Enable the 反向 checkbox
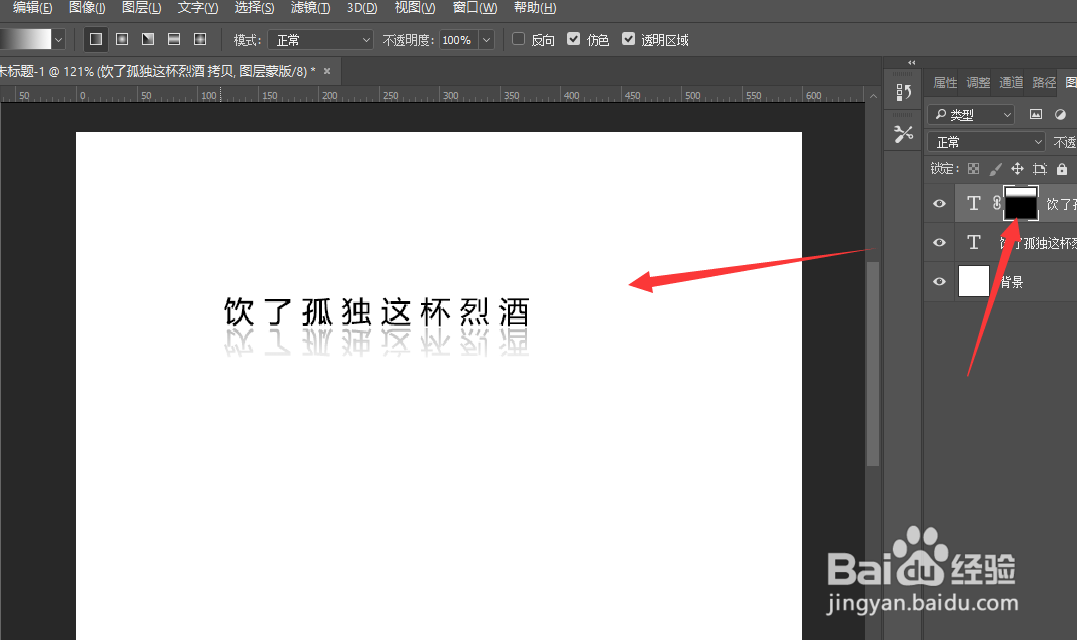 pos(519,39)
